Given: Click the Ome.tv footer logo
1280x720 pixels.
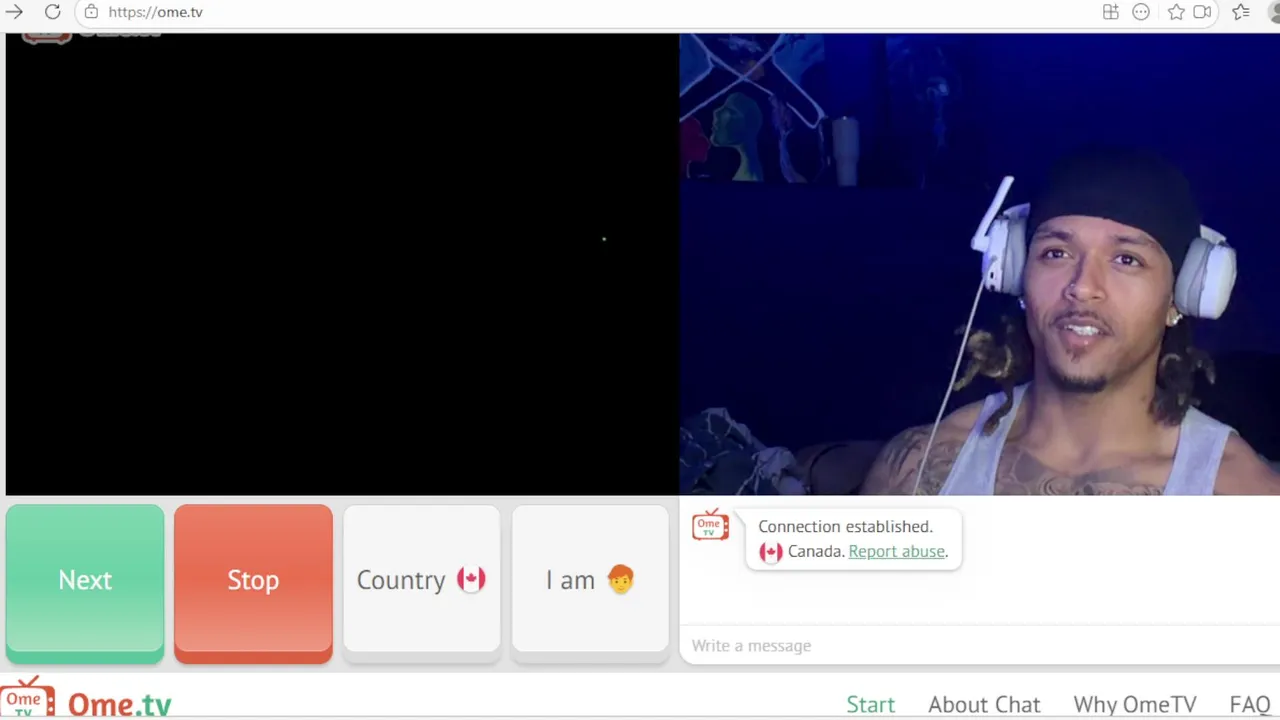Looking at the screenshot, I should coord(86,699).
